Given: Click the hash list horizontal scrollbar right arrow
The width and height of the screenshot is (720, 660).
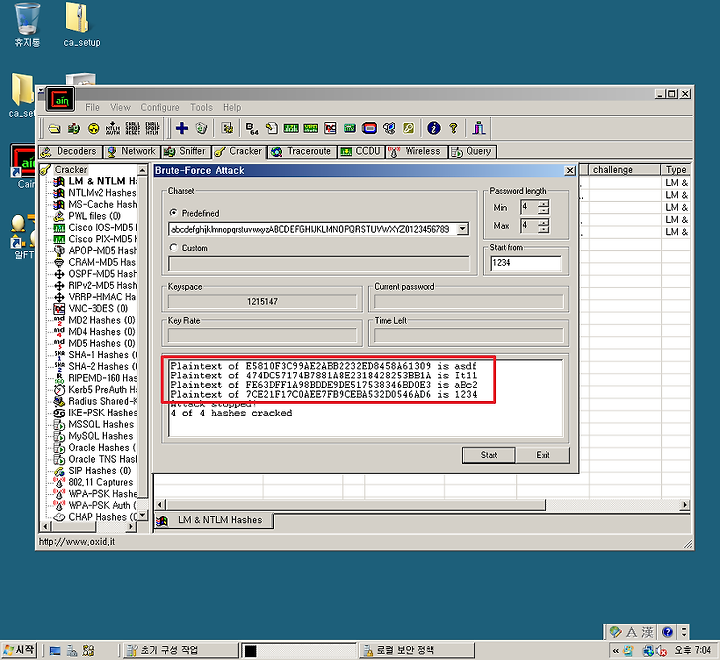Looking at the screenshot, I should tap(685, 505).
